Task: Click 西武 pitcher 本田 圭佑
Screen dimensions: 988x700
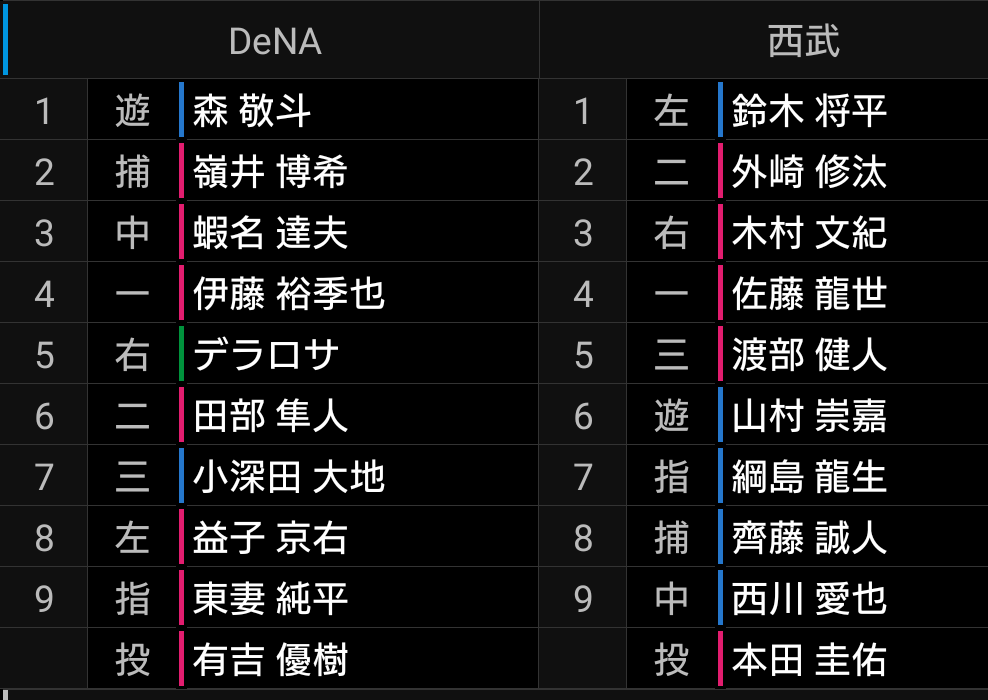Action: [x=809, y=660]
